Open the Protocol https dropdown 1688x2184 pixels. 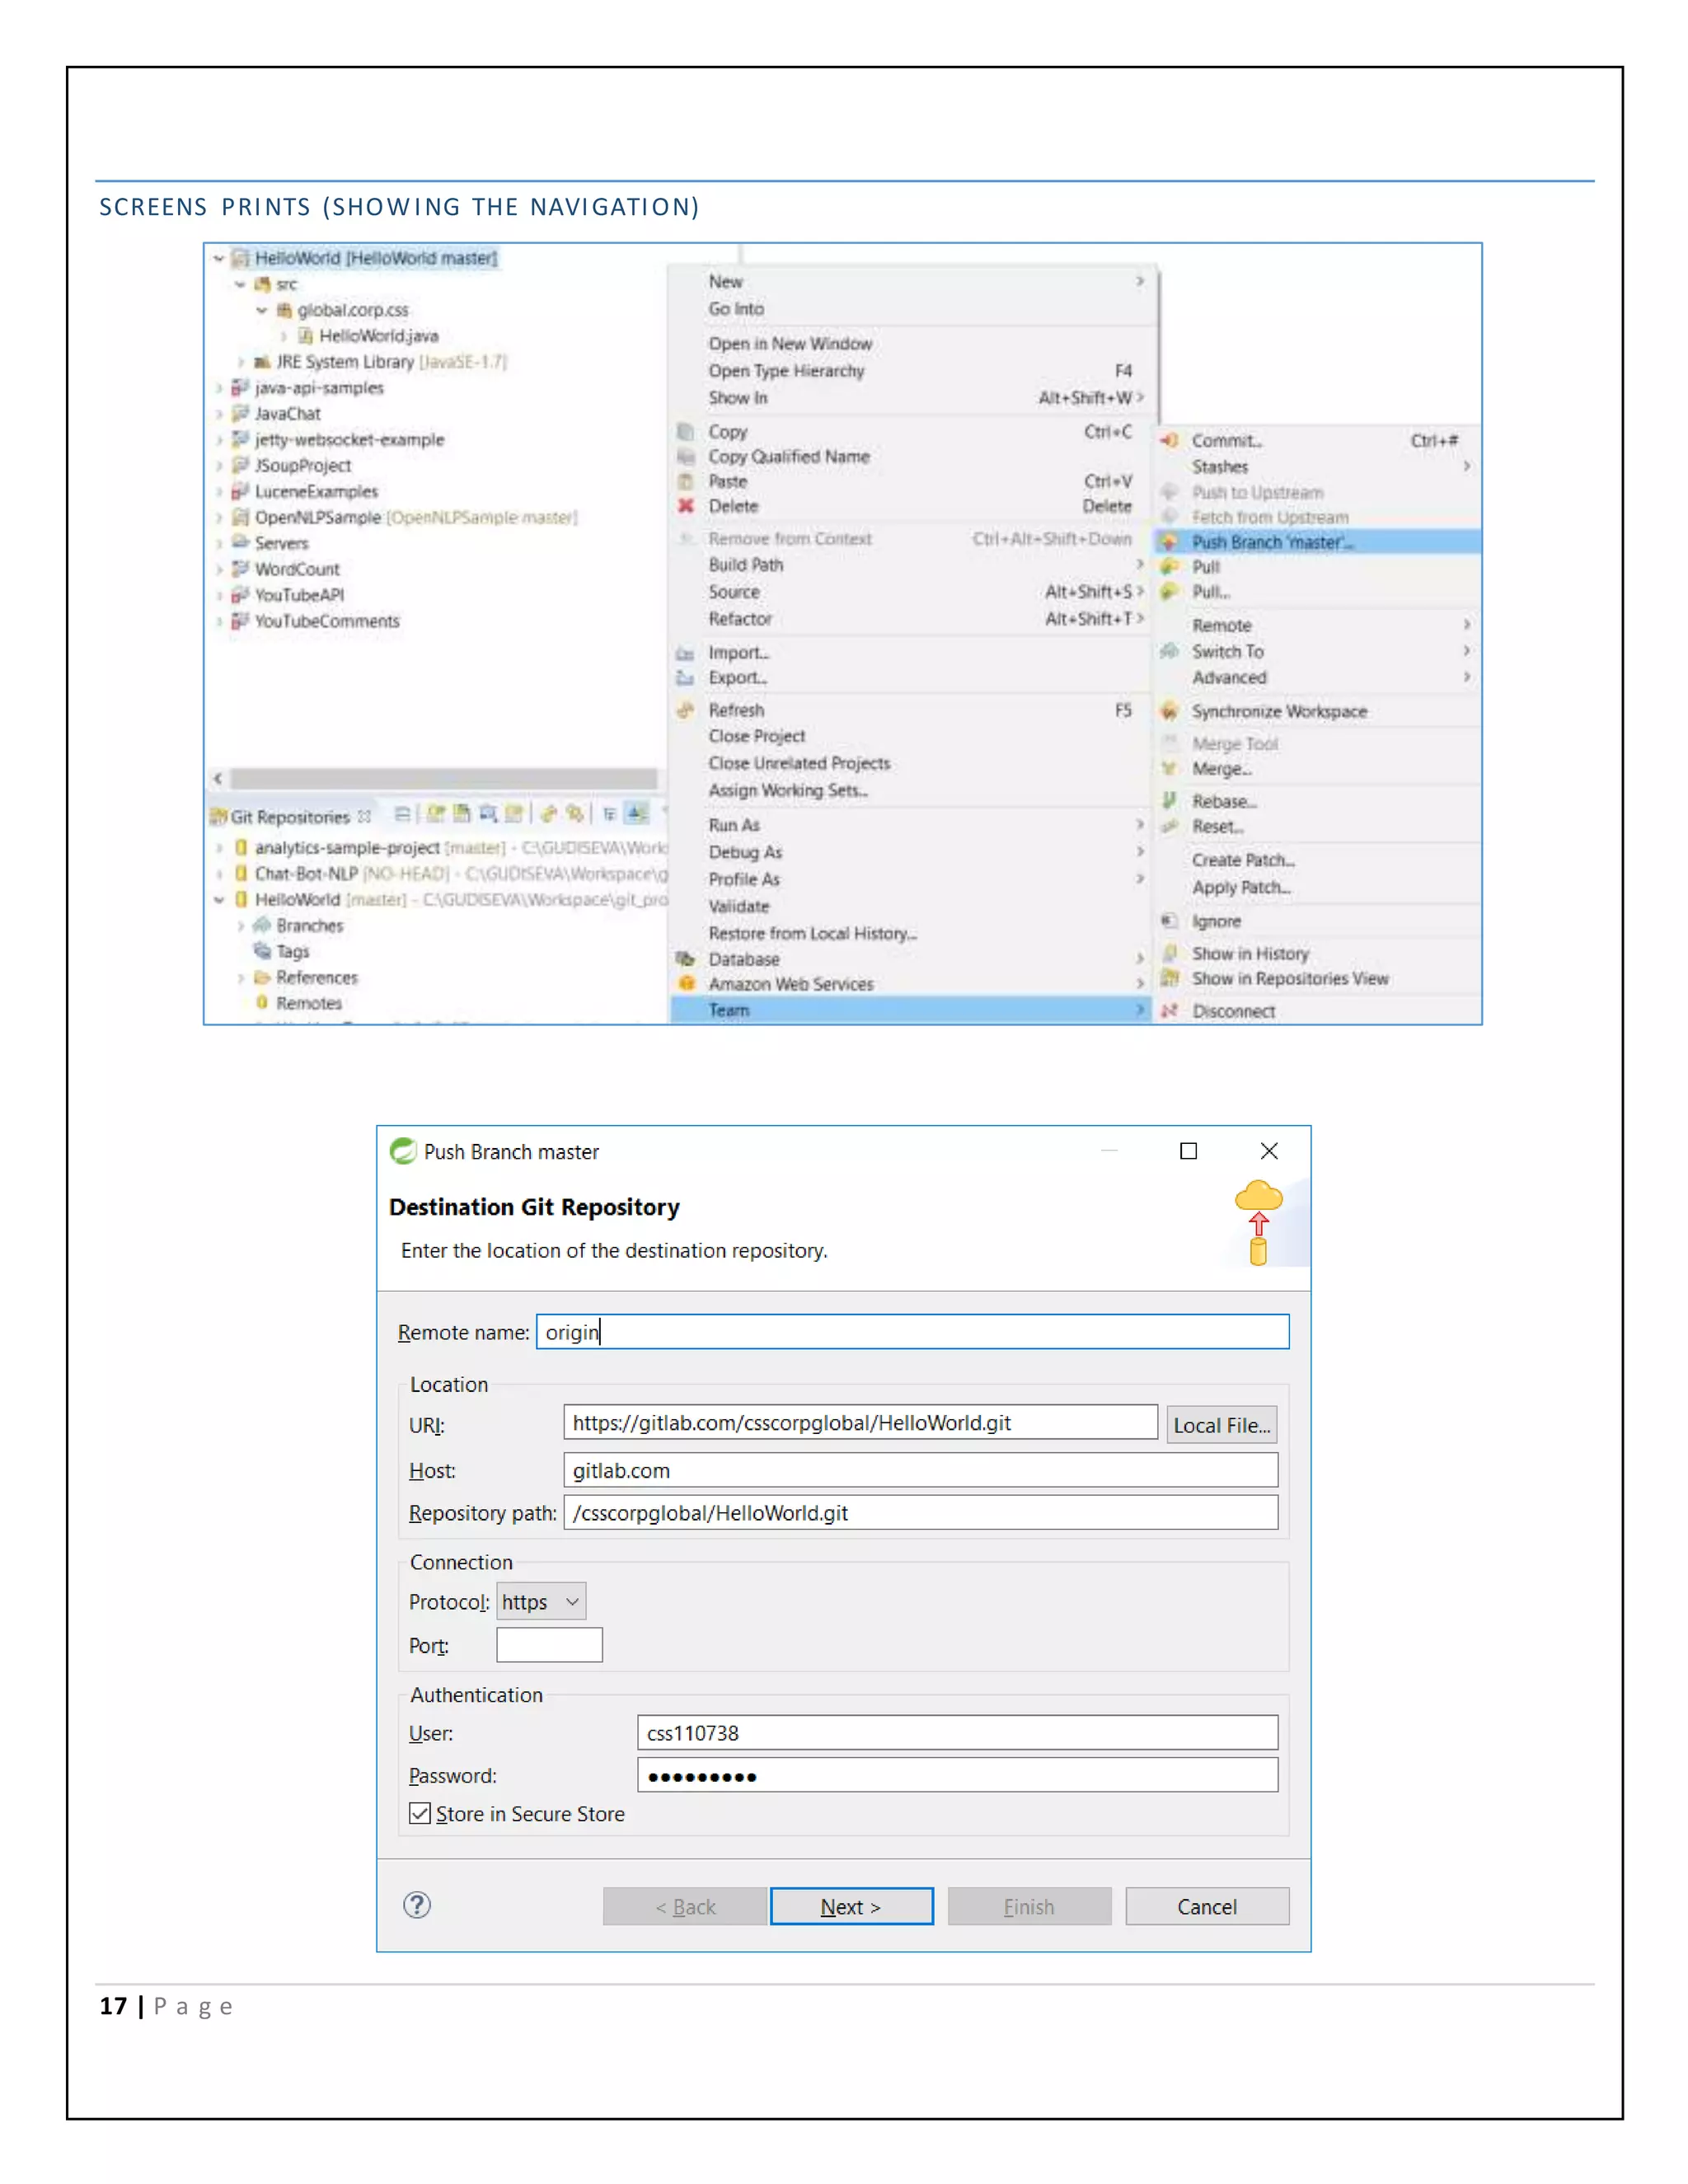point(541,1602)
